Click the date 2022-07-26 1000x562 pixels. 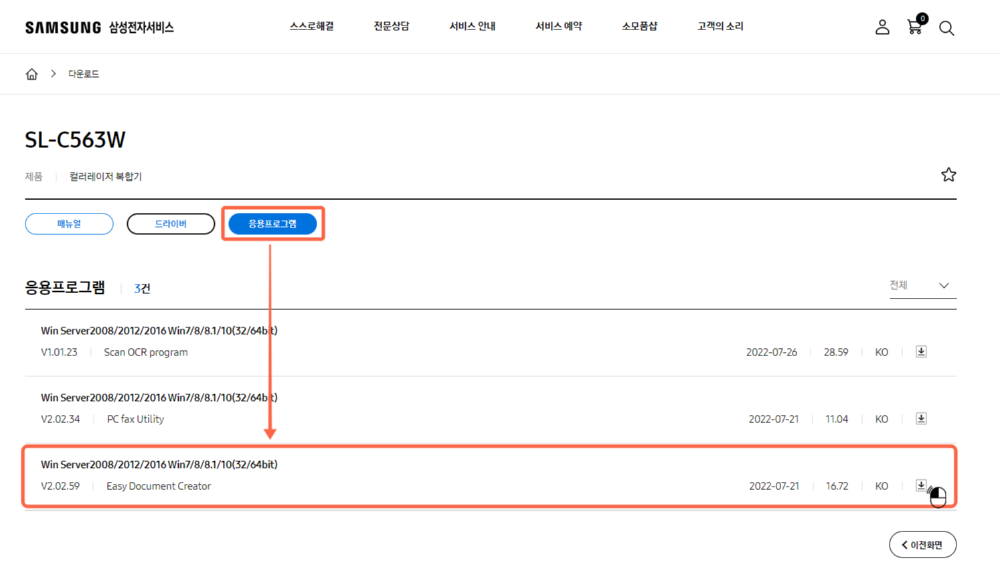[x=772, y=352]
